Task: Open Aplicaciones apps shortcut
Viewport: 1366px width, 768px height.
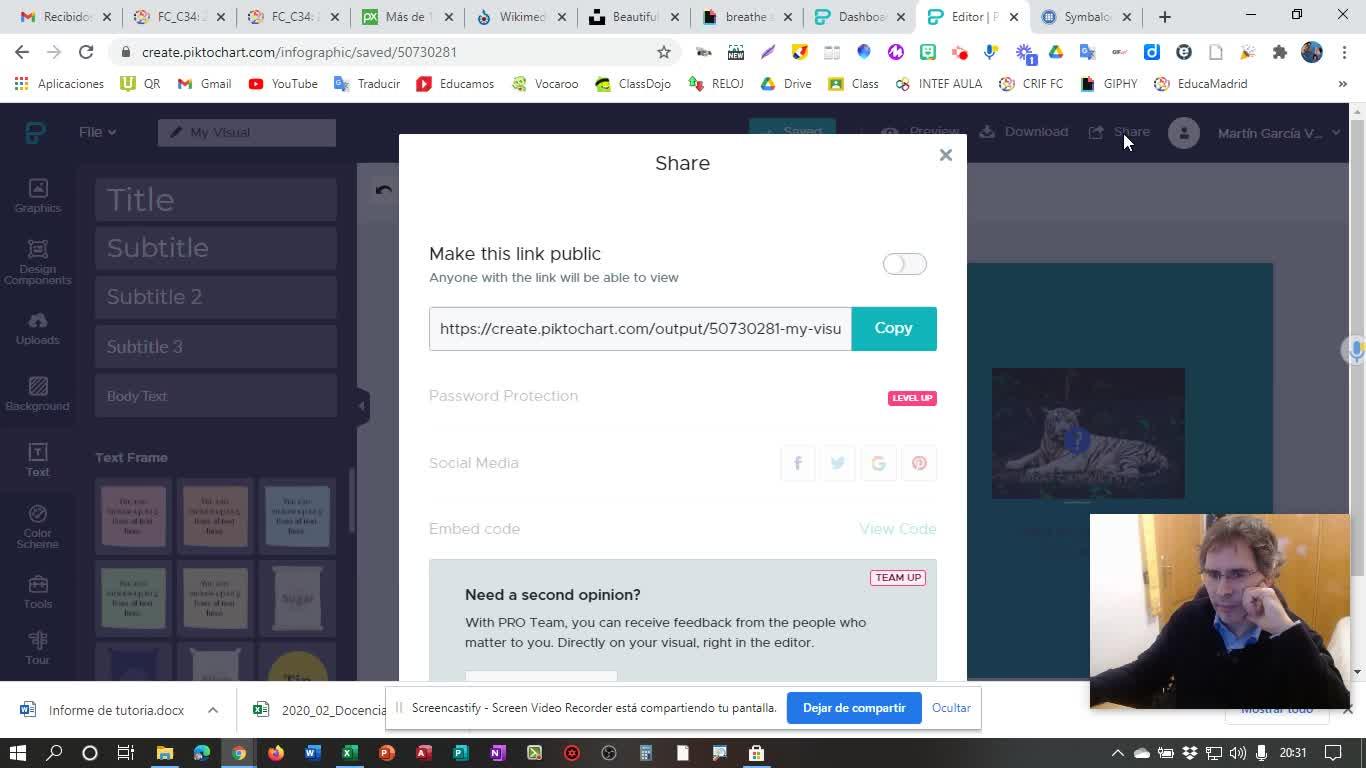Action: (x=59, y=84)
